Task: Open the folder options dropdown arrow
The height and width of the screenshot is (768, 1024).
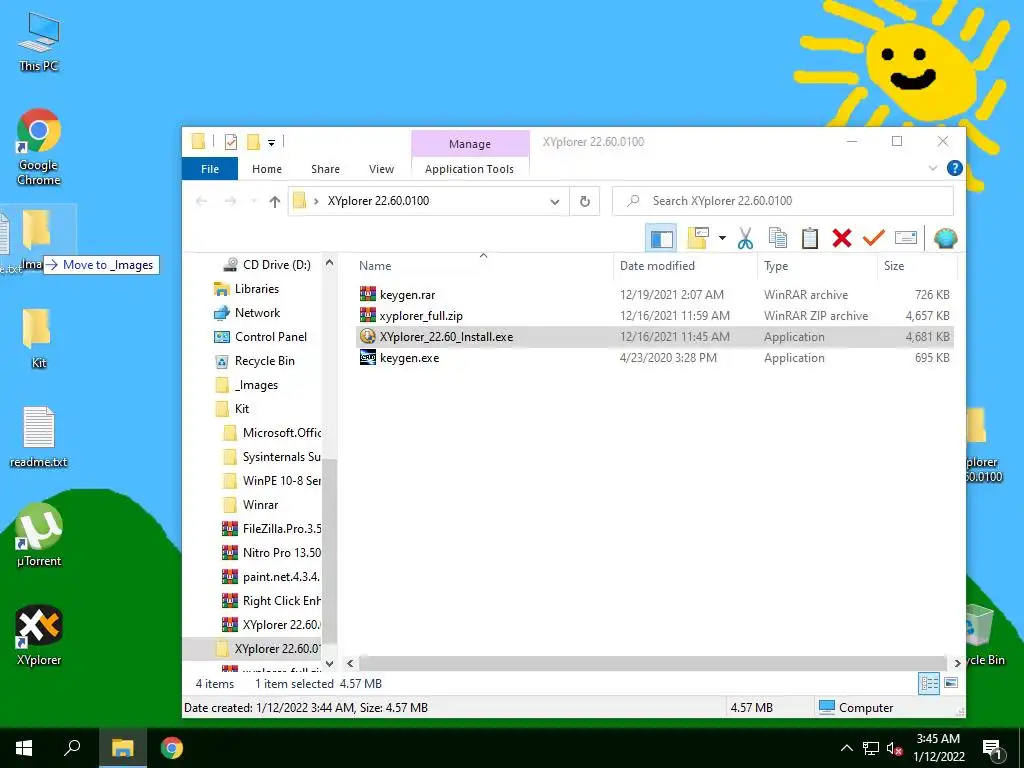Action: [x=722, y=238]
